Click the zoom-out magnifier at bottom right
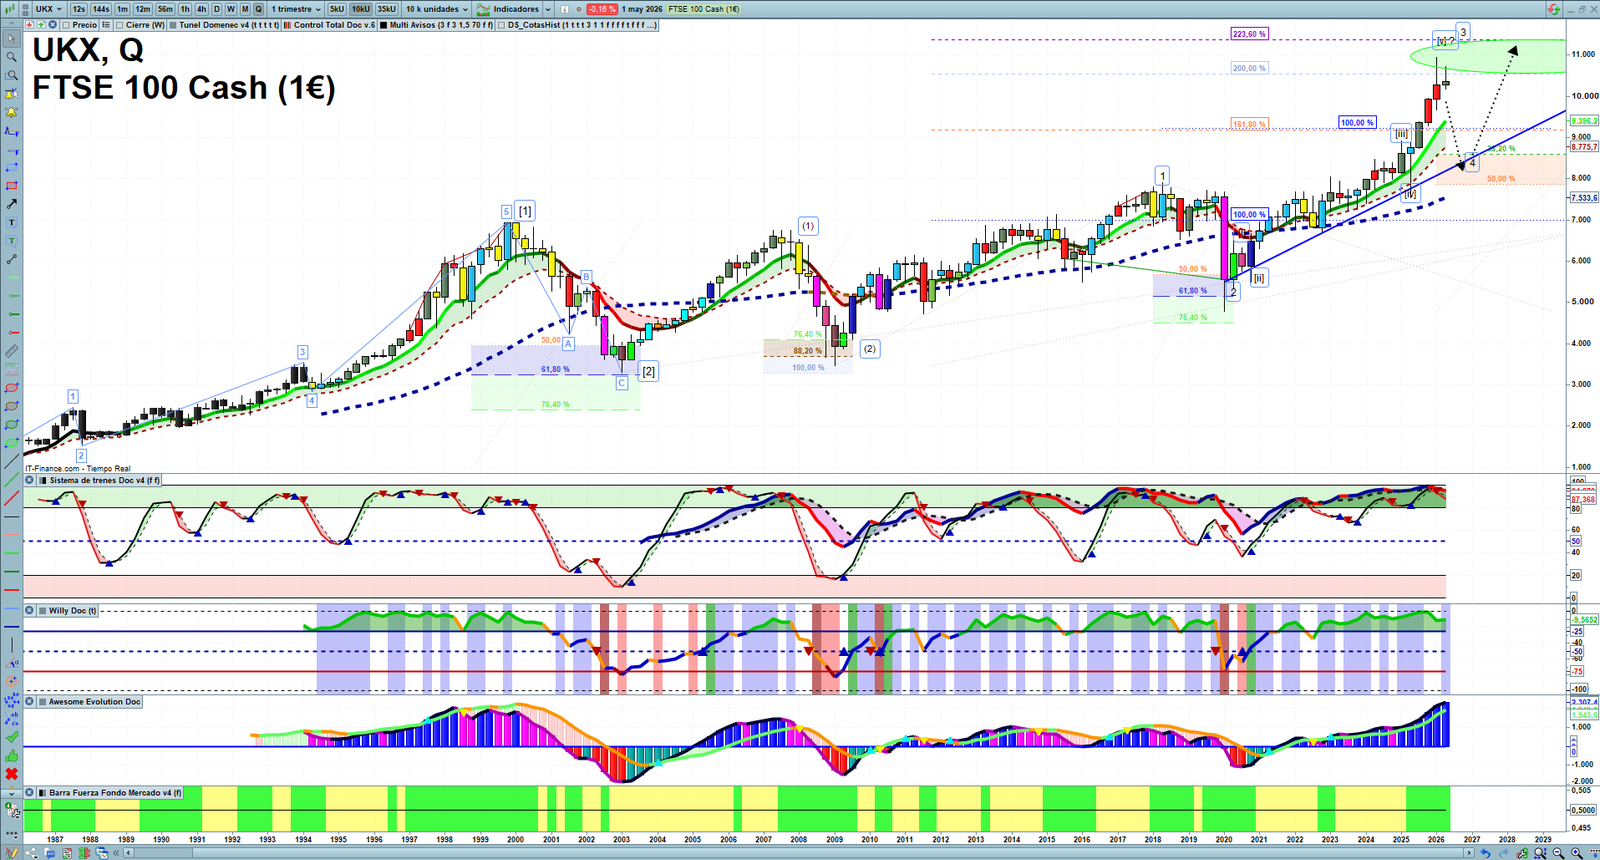The width and height of the screenshot is (1600, 860). pyautogui.click(x=1558, y=853)
